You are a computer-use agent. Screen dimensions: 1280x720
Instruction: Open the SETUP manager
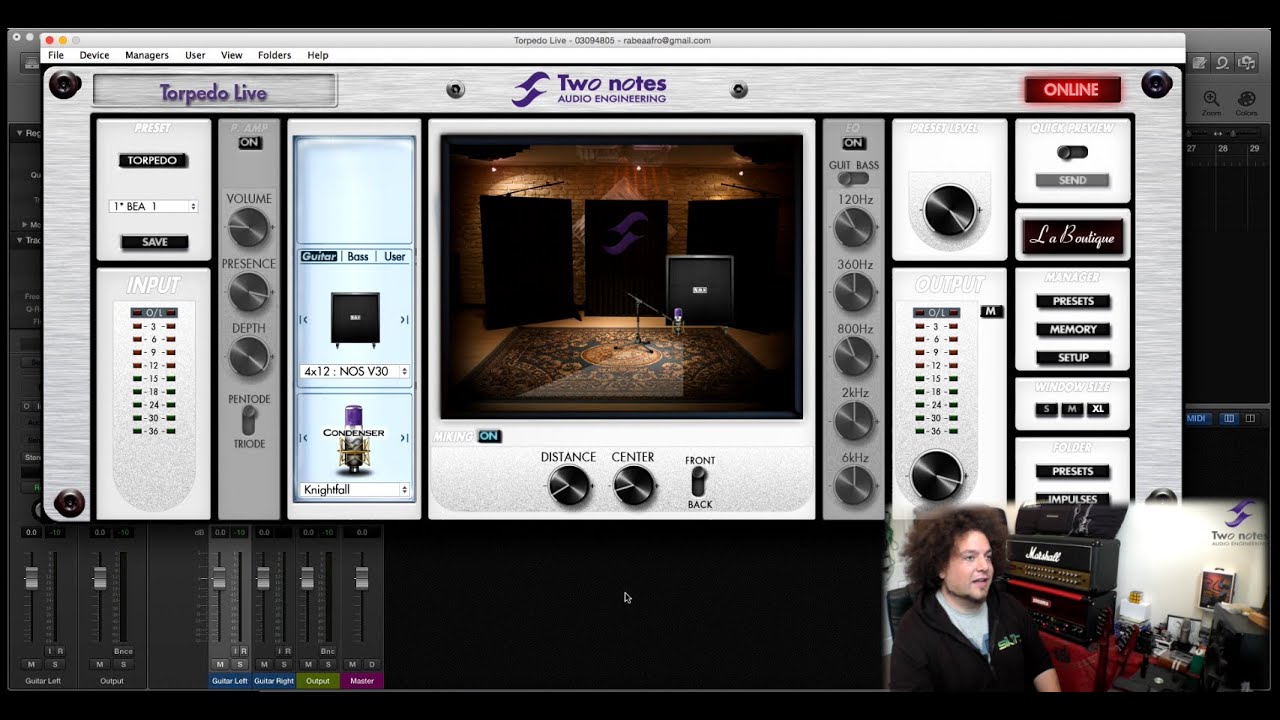(x=1073, y=357)
